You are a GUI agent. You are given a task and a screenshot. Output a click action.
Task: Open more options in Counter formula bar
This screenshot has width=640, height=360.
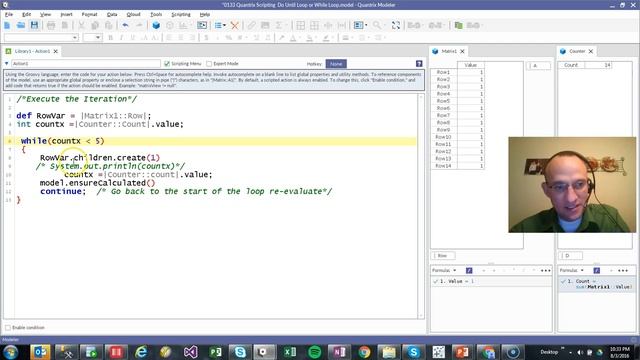tap(623, 271)
